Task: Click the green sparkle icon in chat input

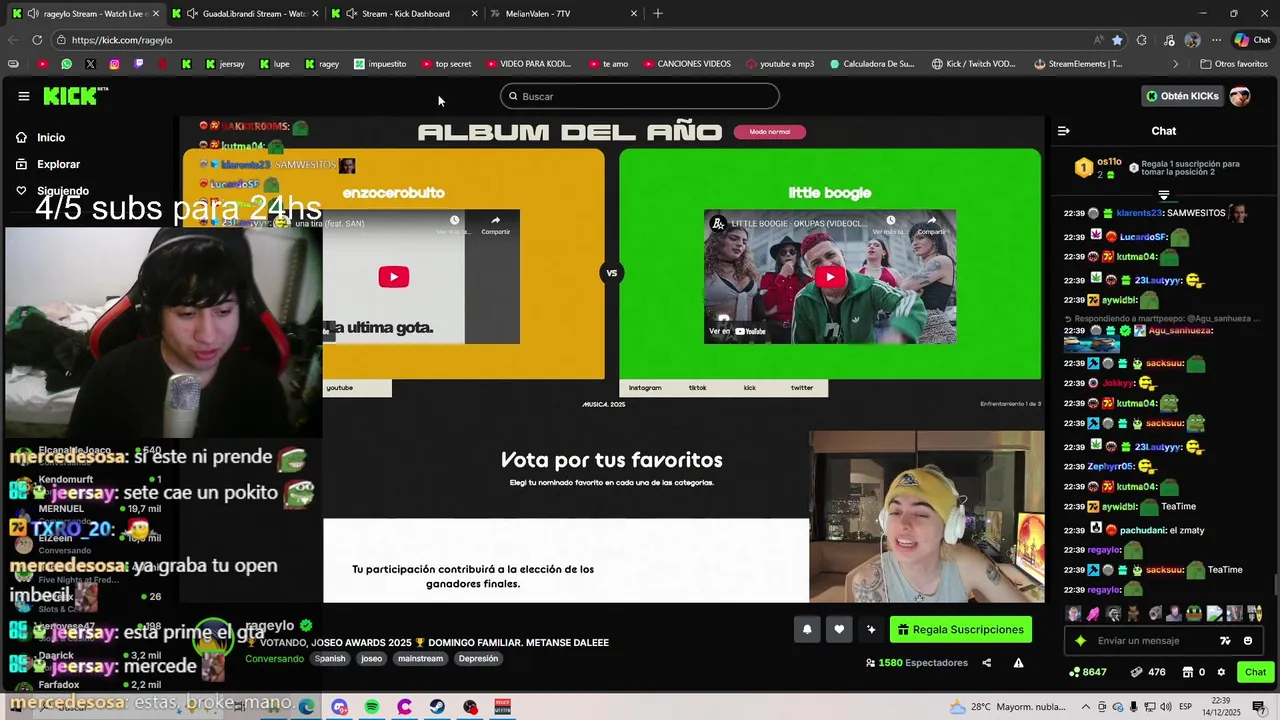Action: (x=1080, y=641)
